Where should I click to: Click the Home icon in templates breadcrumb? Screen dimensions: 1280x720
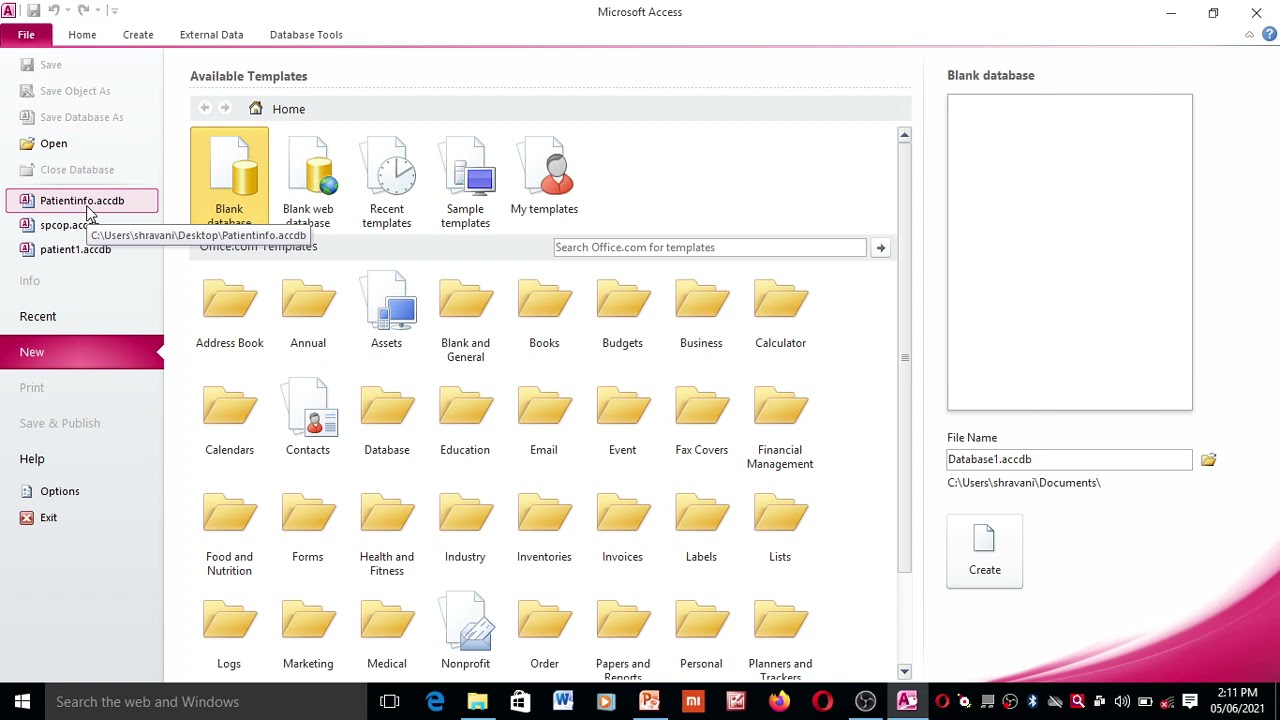click(256, 108)
